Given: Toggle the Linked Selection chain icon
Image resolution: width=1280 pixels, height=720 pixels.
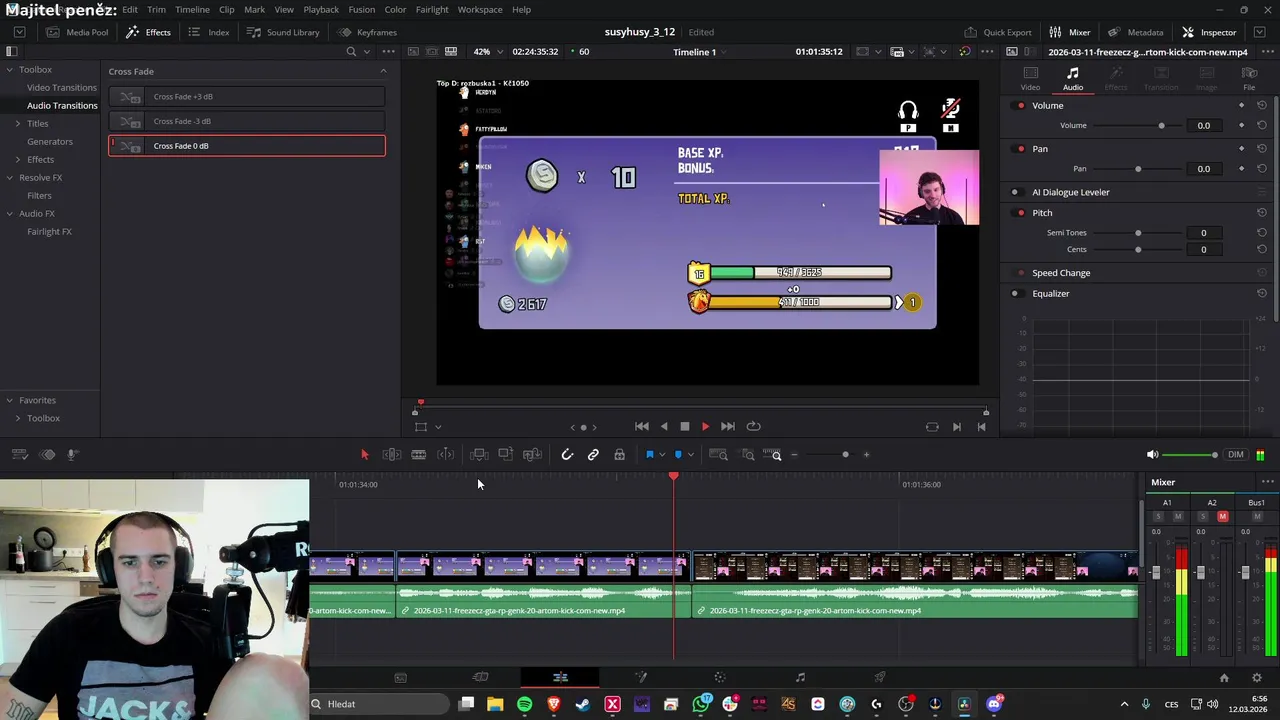Looking at the screenshot, I should (x=593, y=455).
